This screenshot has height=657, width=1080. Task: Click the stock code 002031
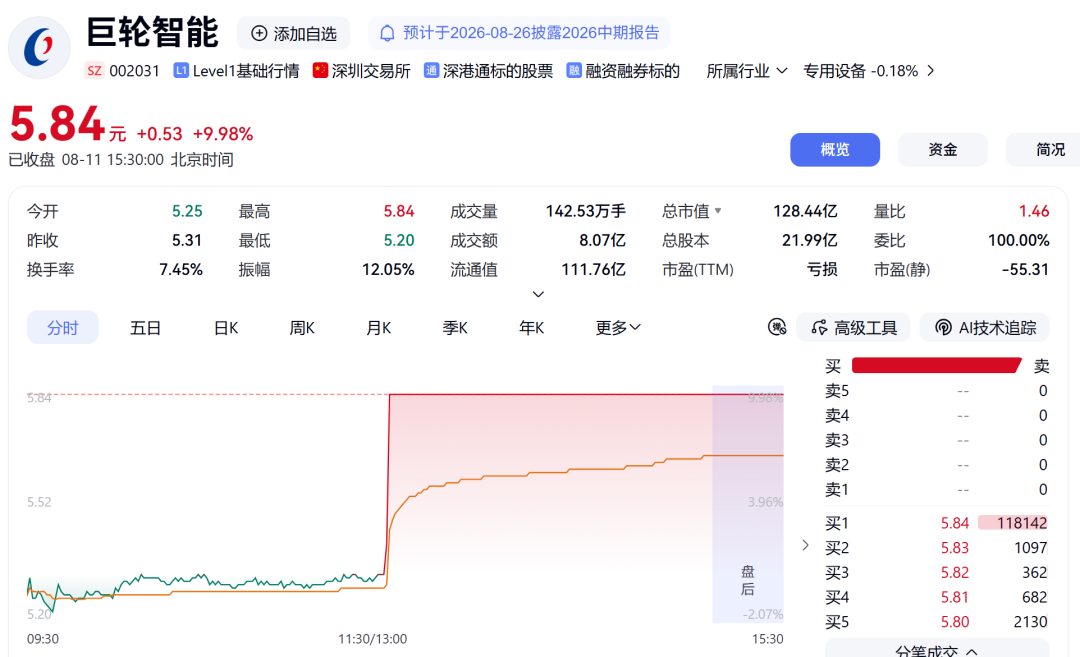[x=134, y=71]
